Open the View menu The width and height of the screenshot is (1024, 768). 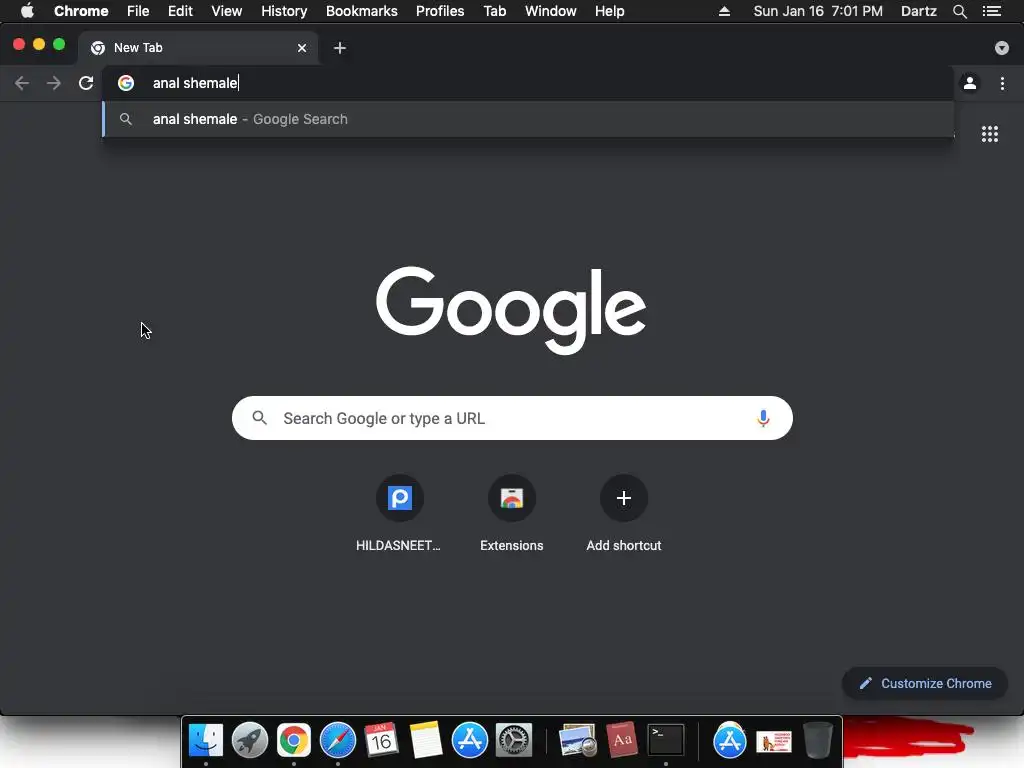227,11
